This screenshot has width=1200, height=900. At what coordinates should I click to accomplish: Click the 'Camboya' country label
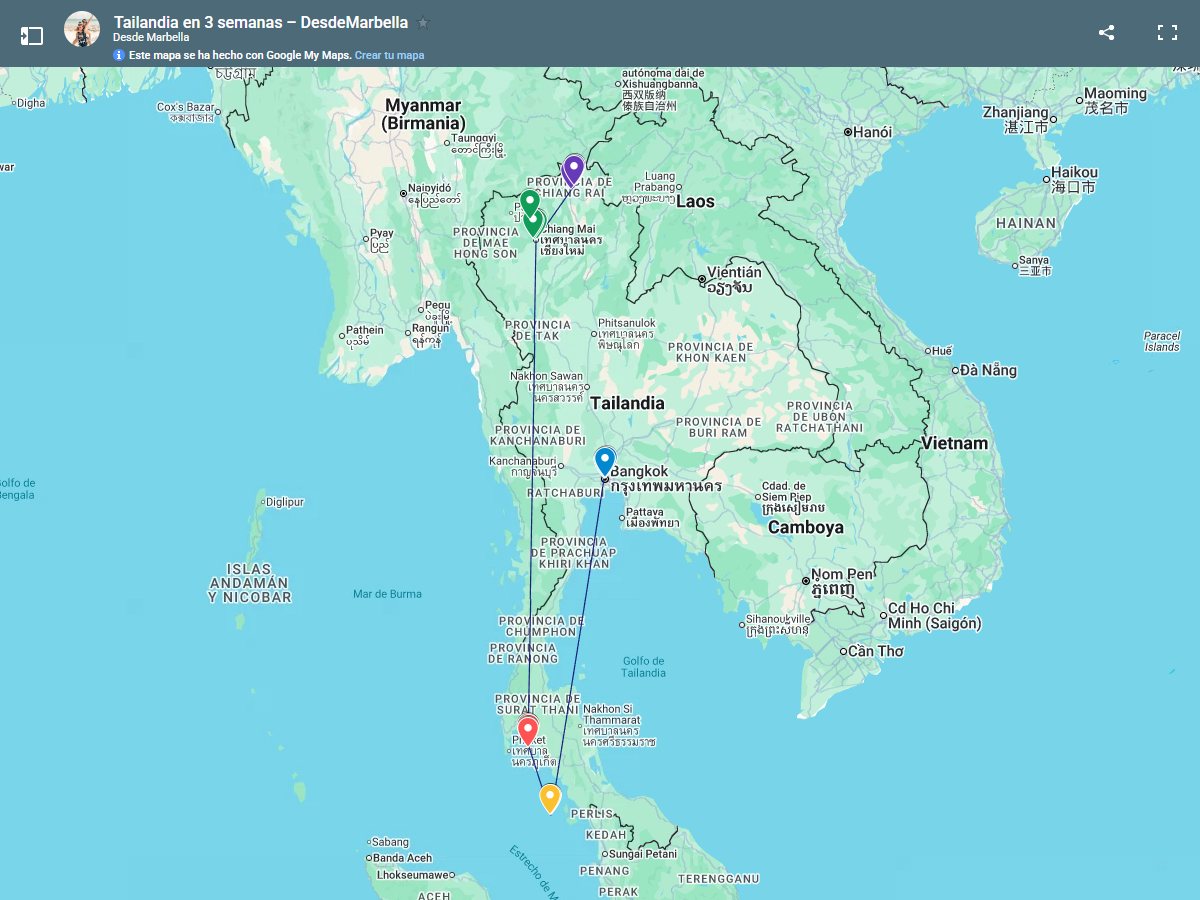coord(806,527)
